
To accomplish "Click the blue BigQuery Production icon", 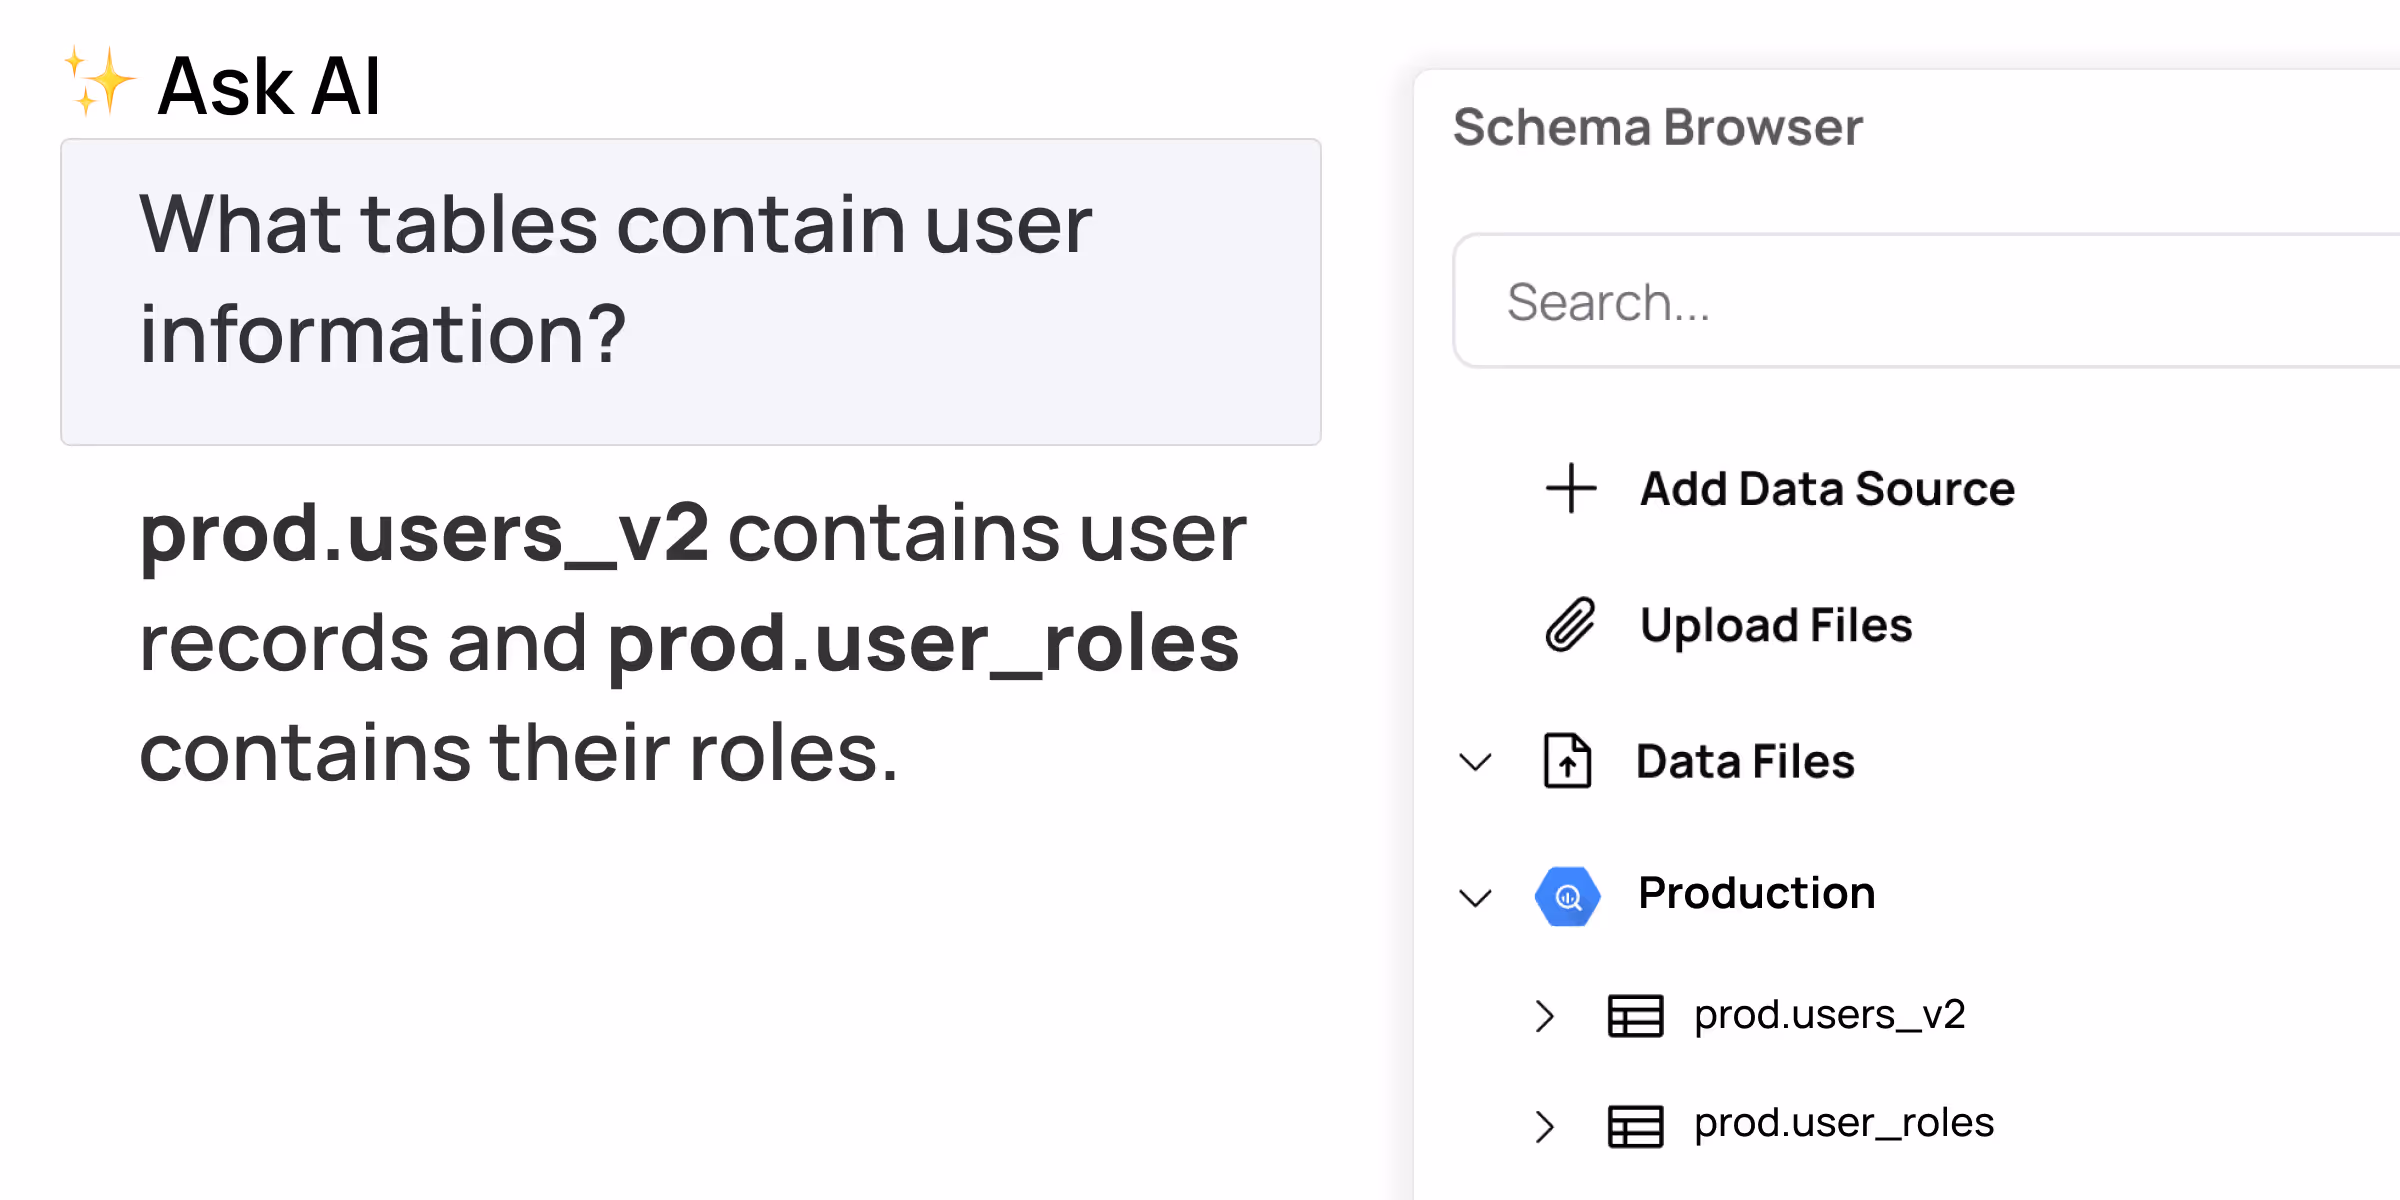I will pyautogui.click(x=1567, y=896).
